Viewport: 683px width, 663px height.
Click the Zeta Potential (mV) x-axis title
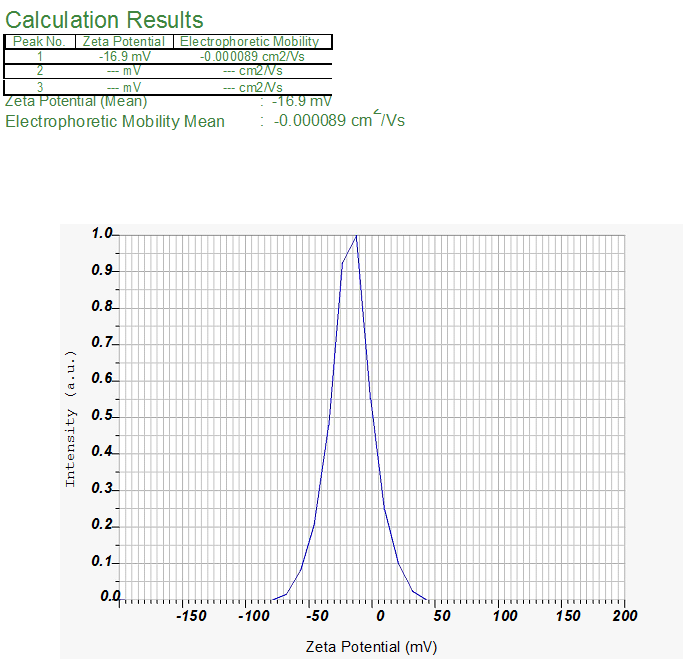[371, 647]
